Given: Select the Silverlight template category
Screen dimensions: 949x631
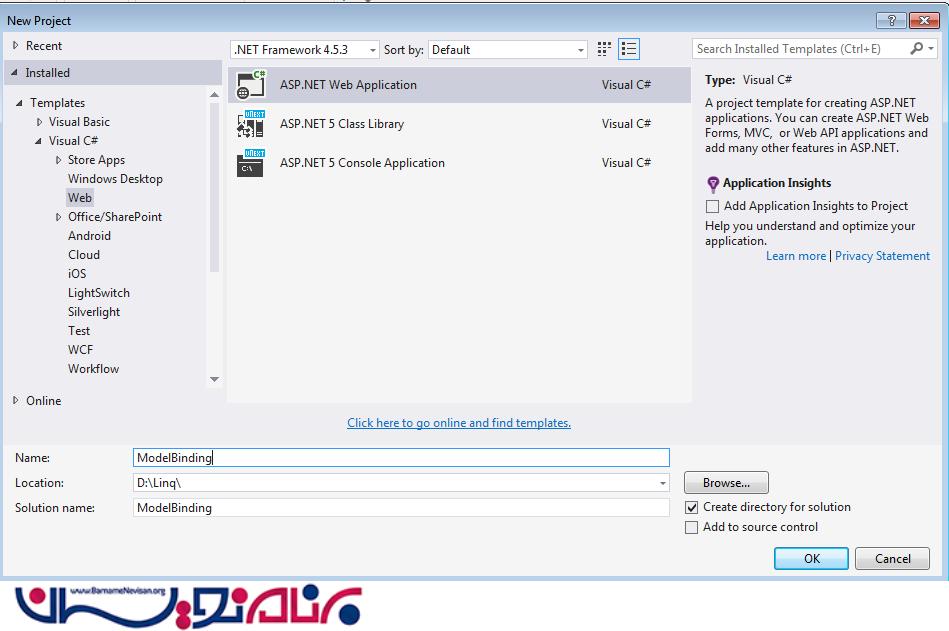Looking at the screenshot, I should click(x=94, y=312).
